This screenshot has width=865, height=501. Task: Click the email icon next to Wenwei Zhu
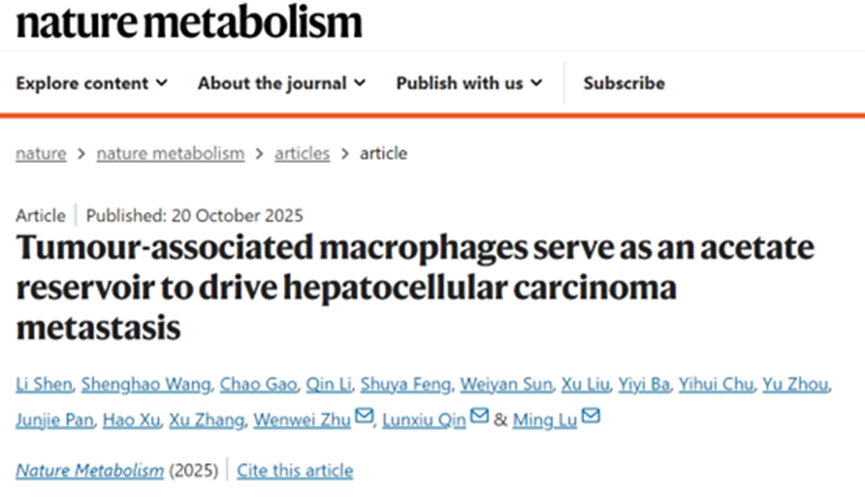(364, 415)
